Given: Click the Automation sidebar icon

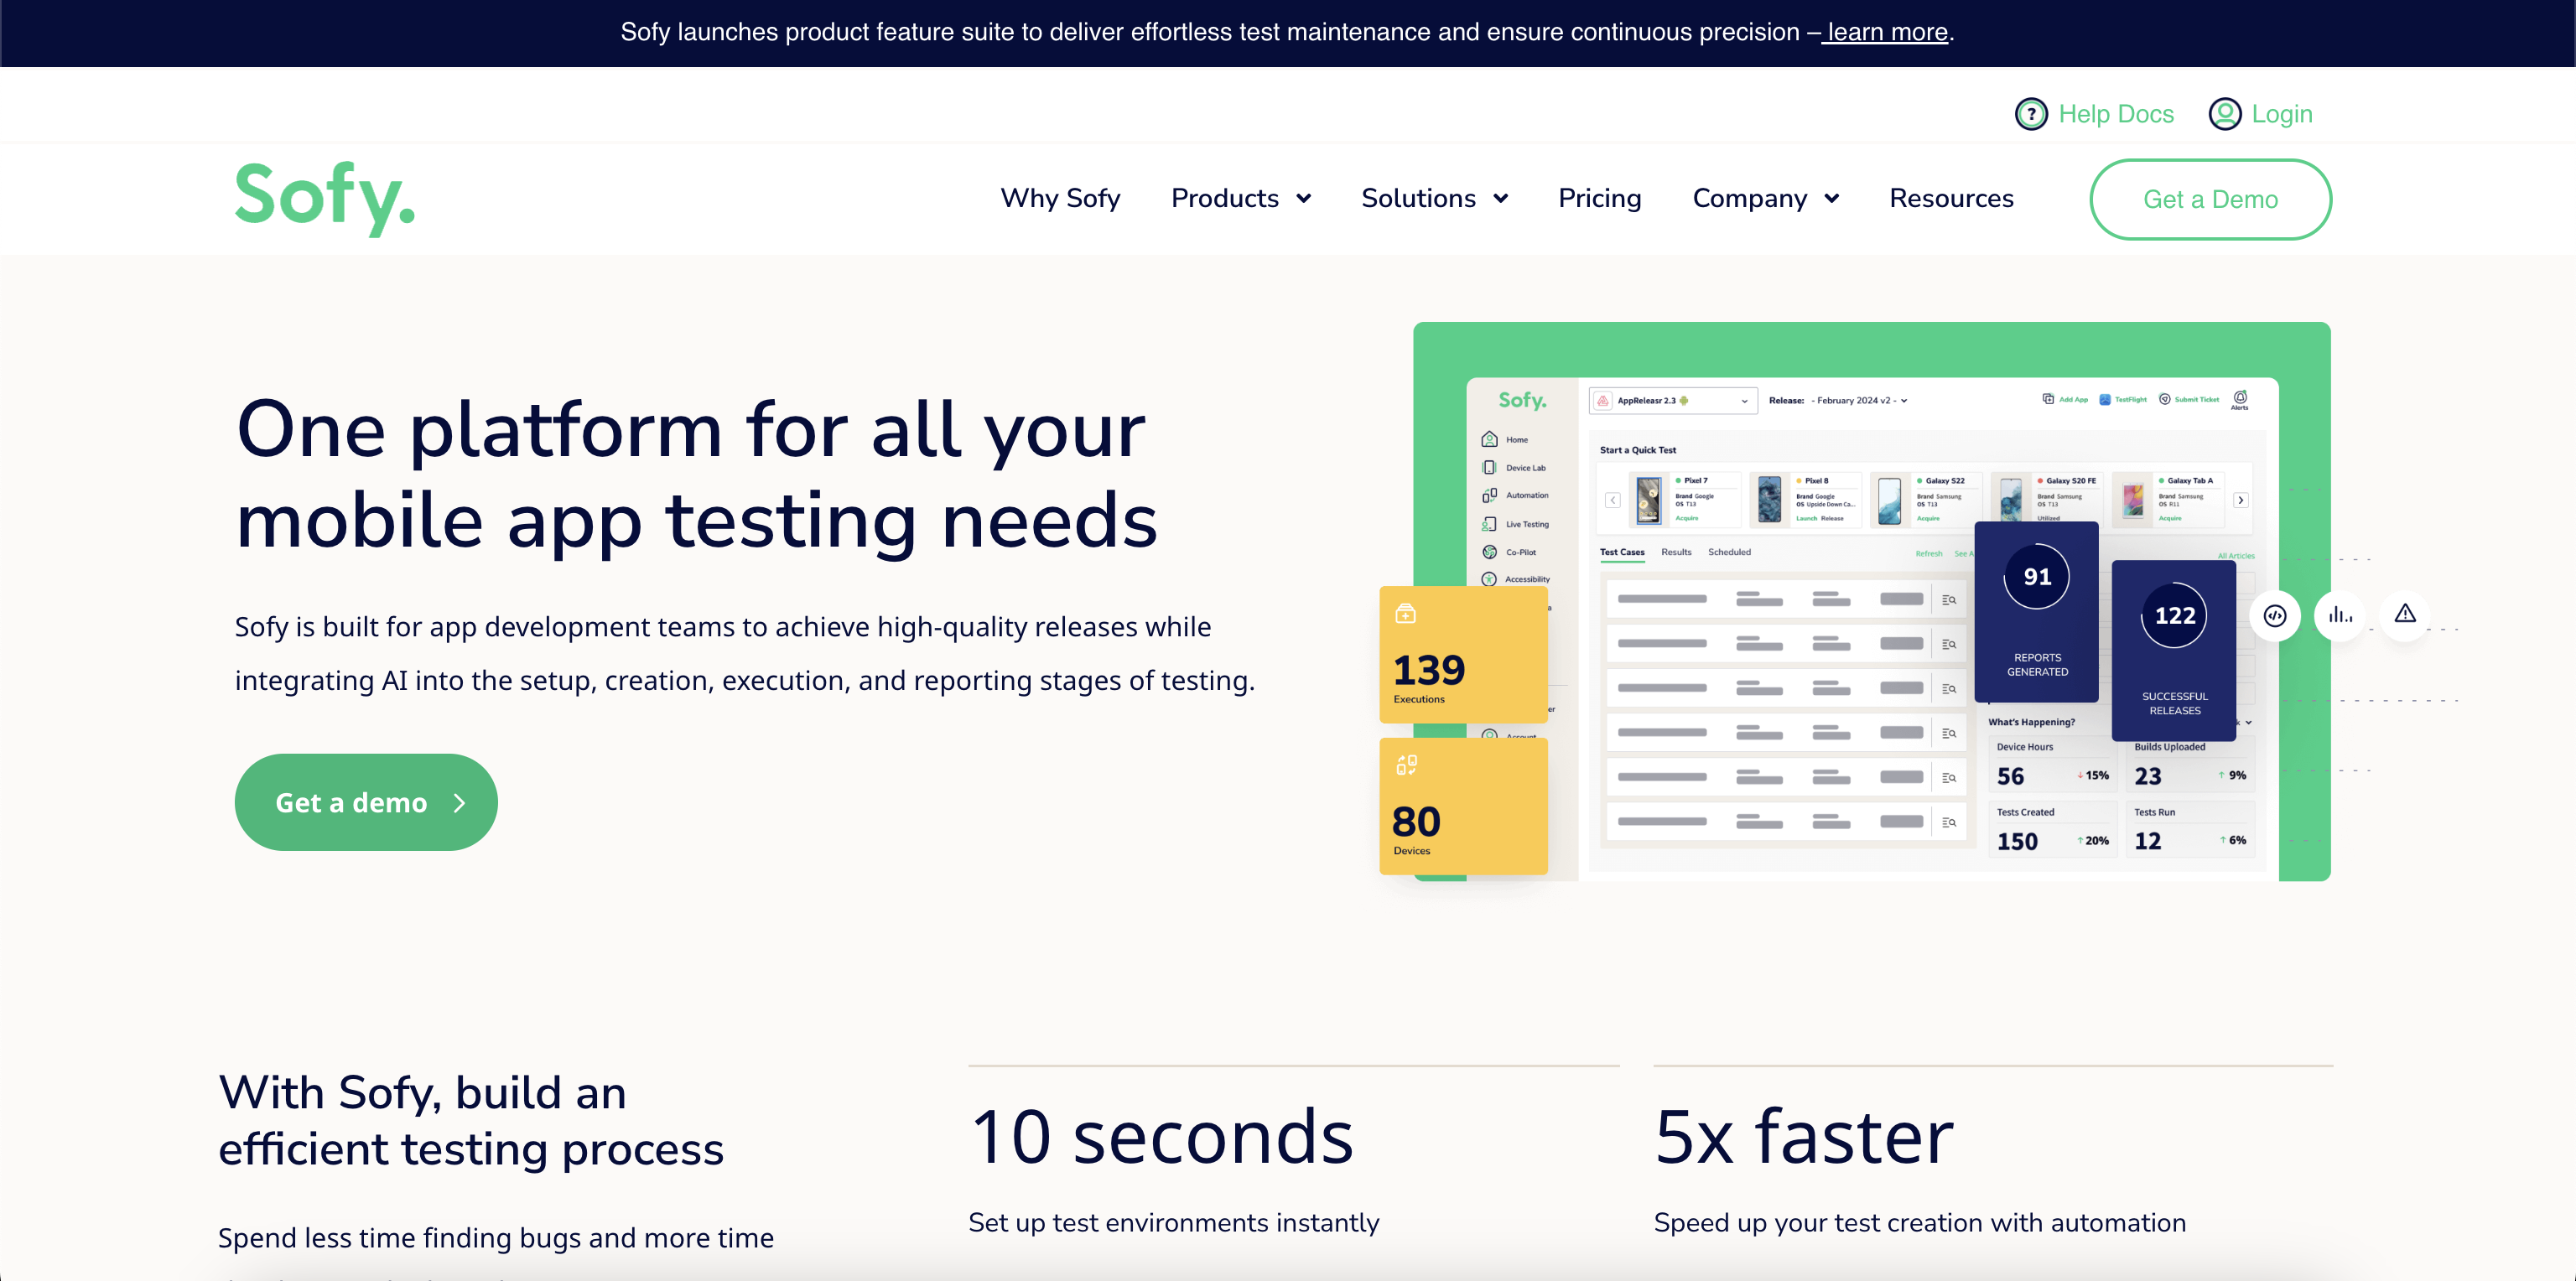Looking at the screenshot, I should point(1489,495).
